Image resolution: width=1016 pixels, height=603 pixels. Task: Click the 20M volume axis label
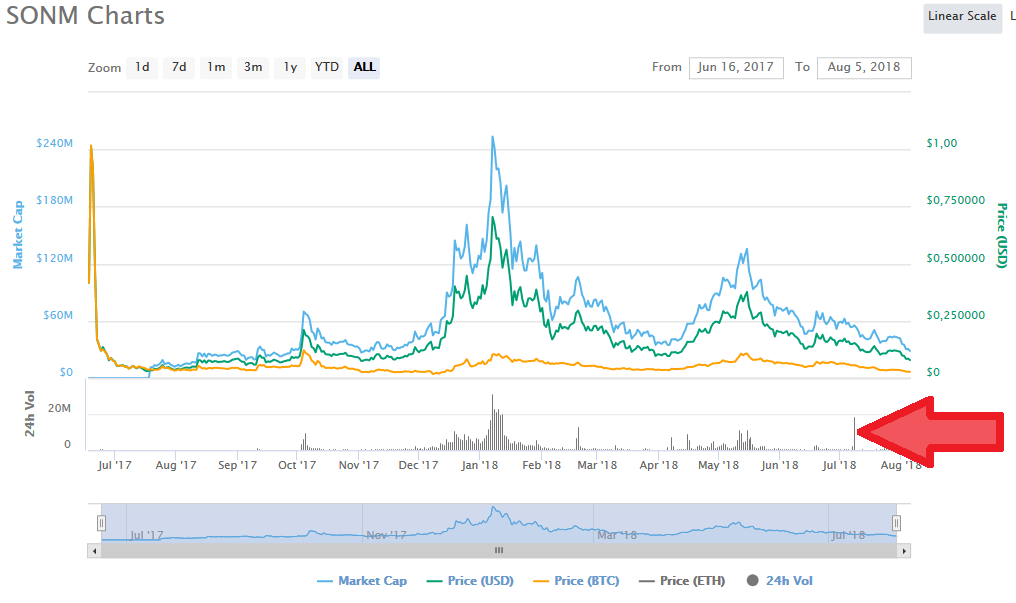point(59,409)
